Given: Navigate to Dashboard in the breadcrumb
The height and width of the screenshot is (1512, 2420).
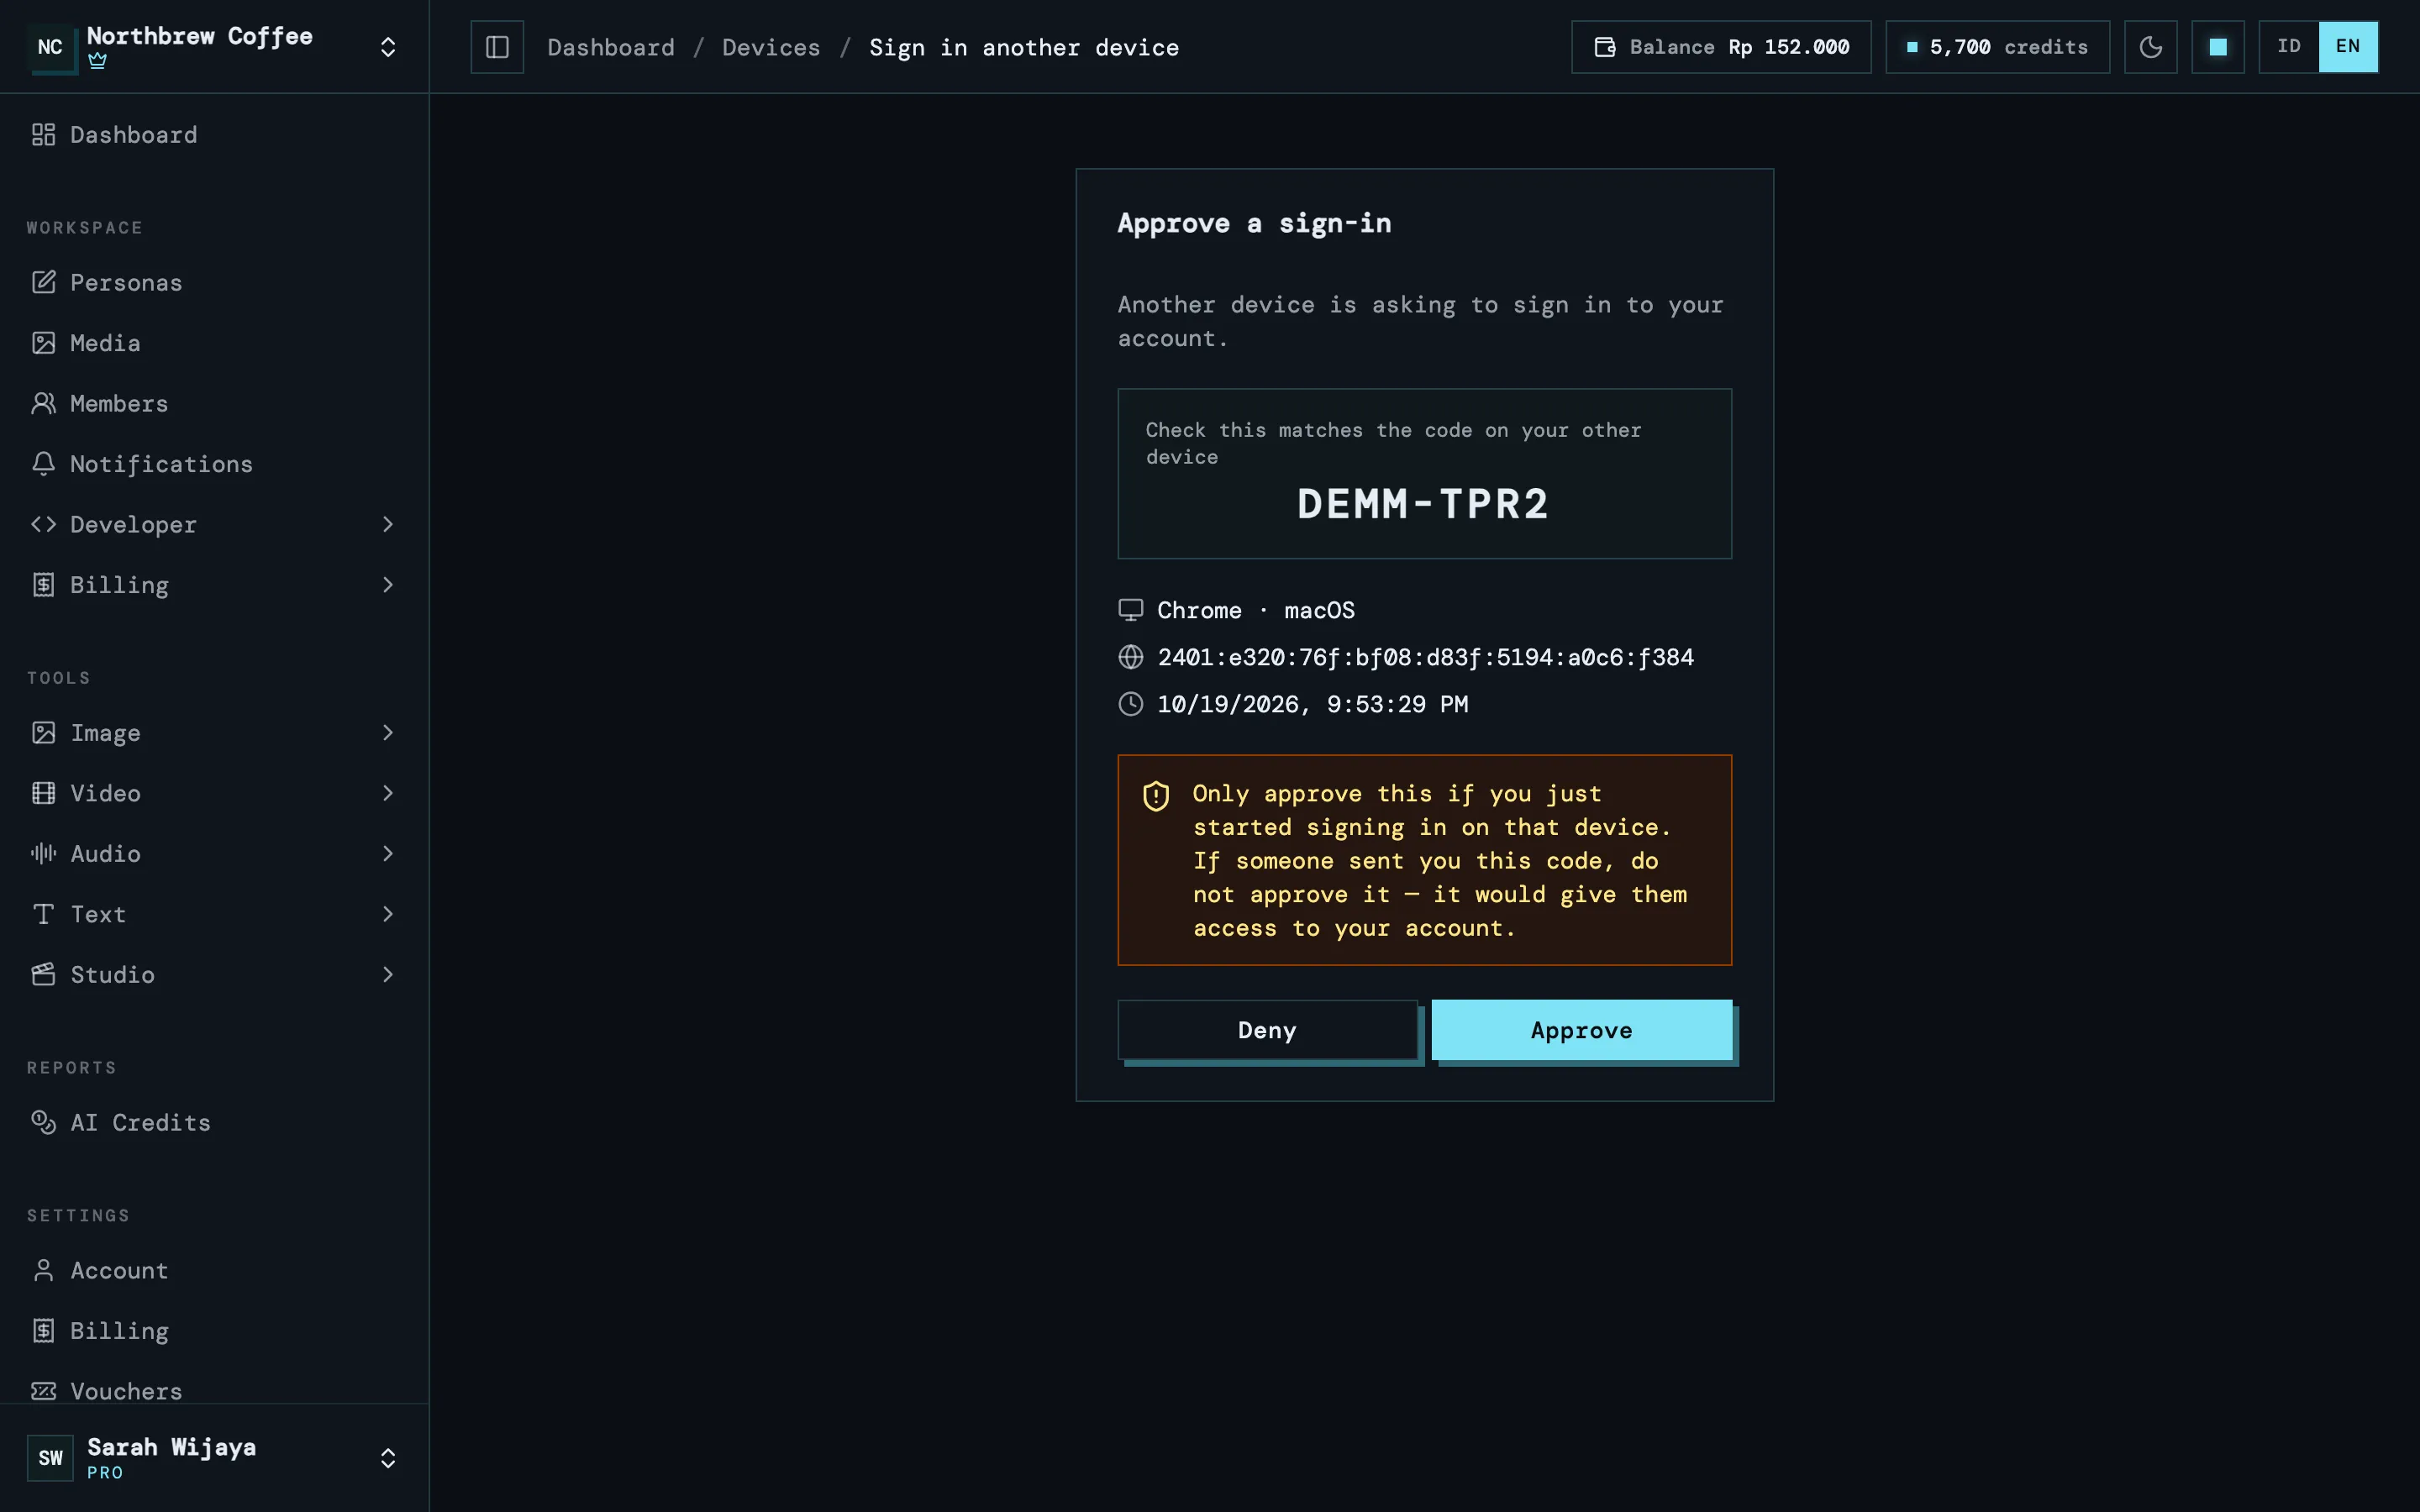Looking at the screenshot, I should point(610,47).
